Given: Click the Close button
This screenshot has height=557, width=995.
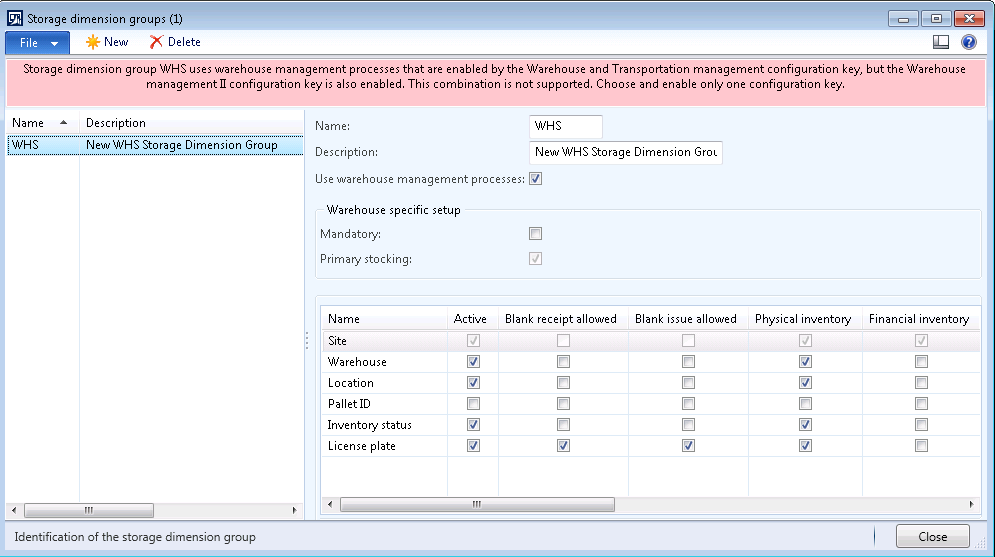Looking at the screenshot, I should (x=932, y=537).
